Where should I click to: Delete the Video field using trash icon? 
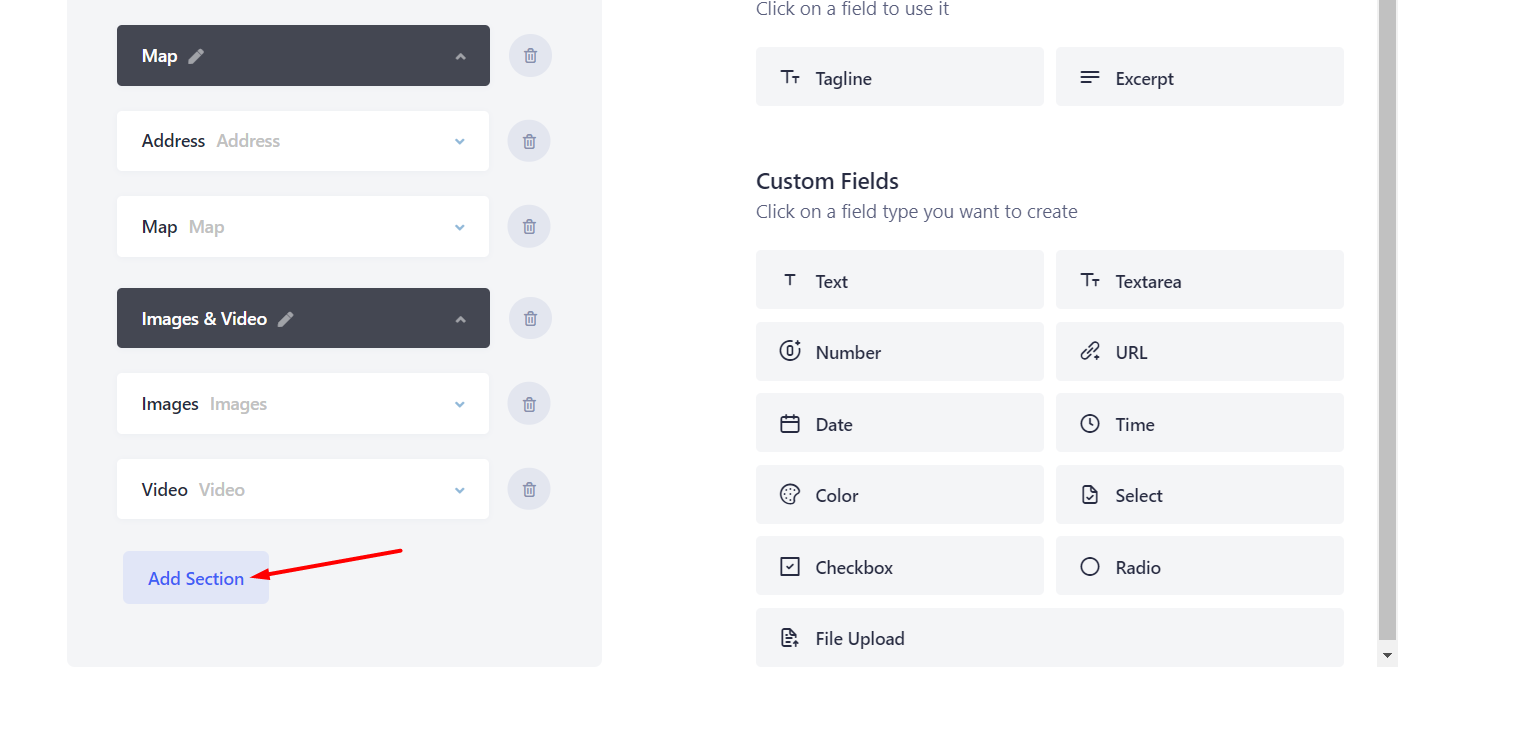coord(528,489)
